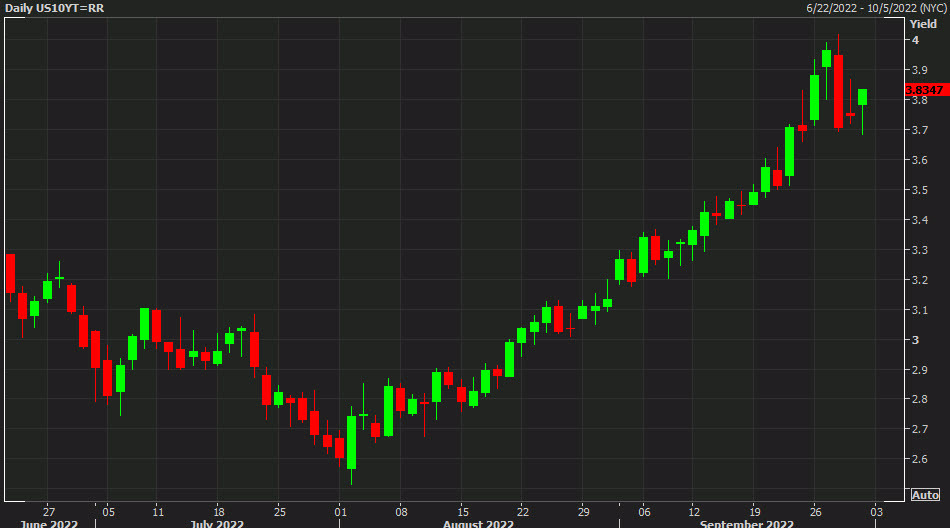The height and width of the screenshot is (528, 950).
Task: Select July 2022 on the time axis
Action: [x=216, y=523]
